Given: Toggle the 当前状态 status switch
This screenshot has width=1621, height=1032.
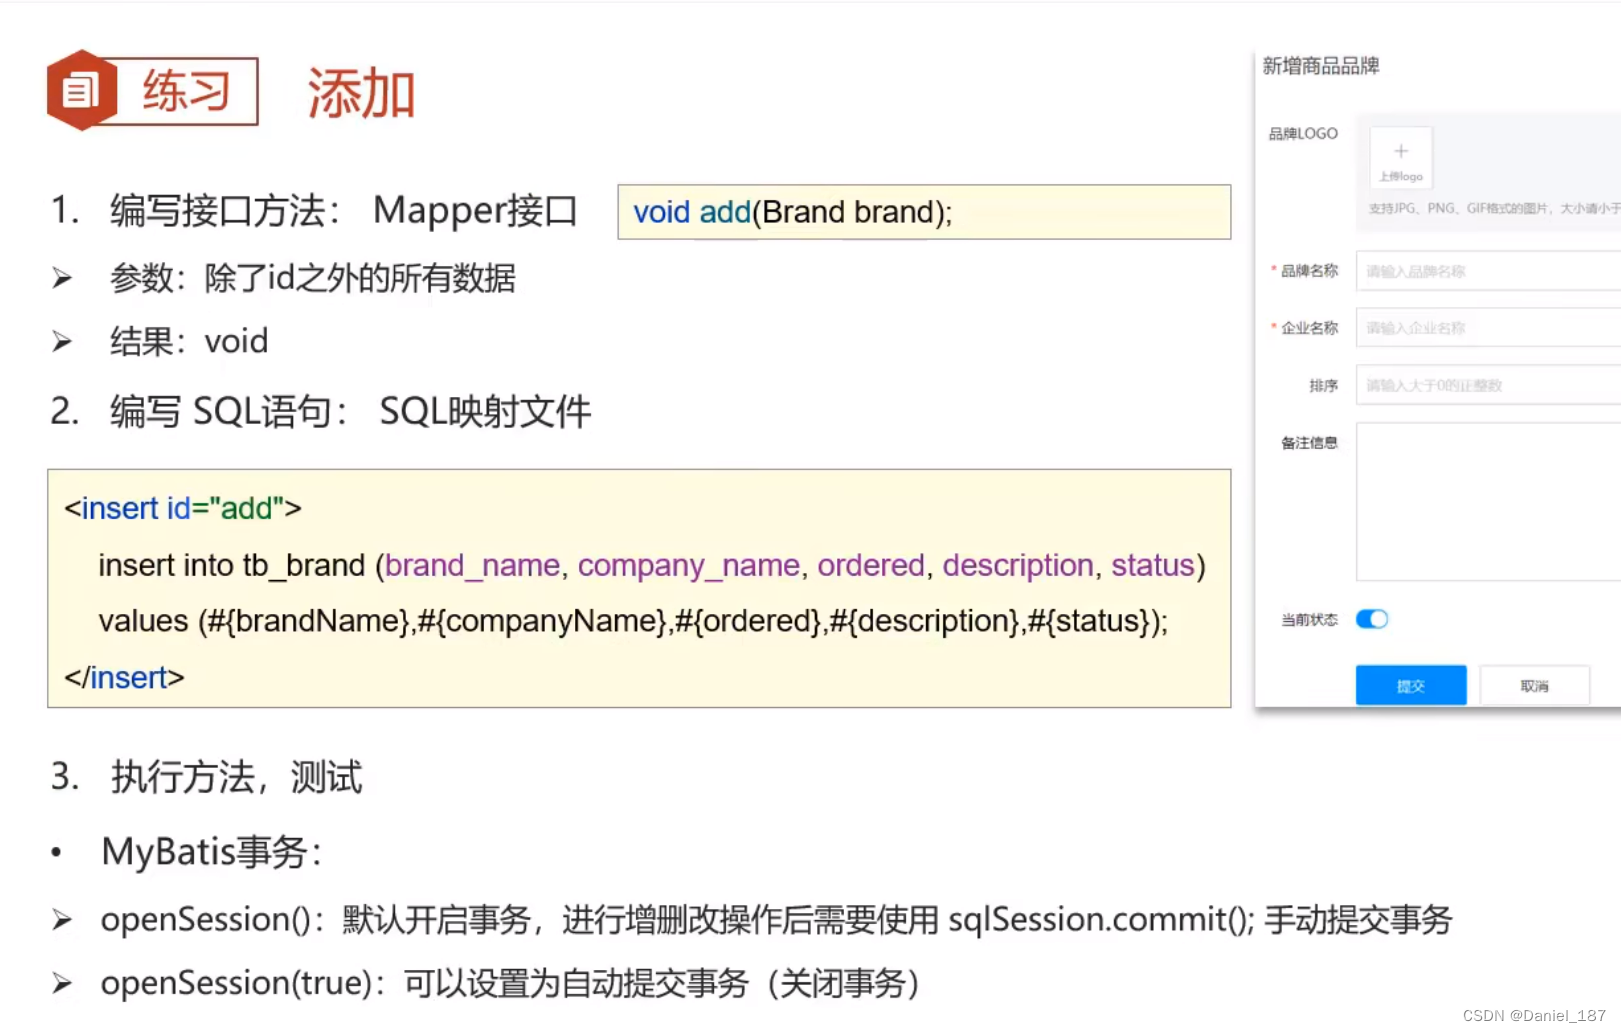Looking at the screenshot, I should tap(1372, 619).
